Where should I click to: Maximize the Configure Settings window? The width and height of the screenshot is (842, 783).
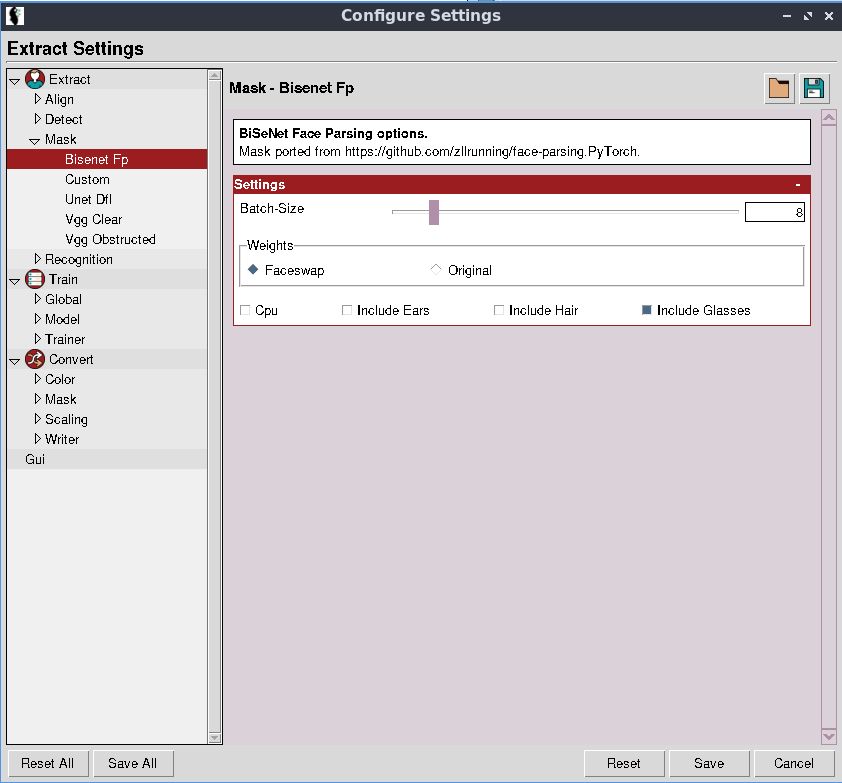pos(808,16)
